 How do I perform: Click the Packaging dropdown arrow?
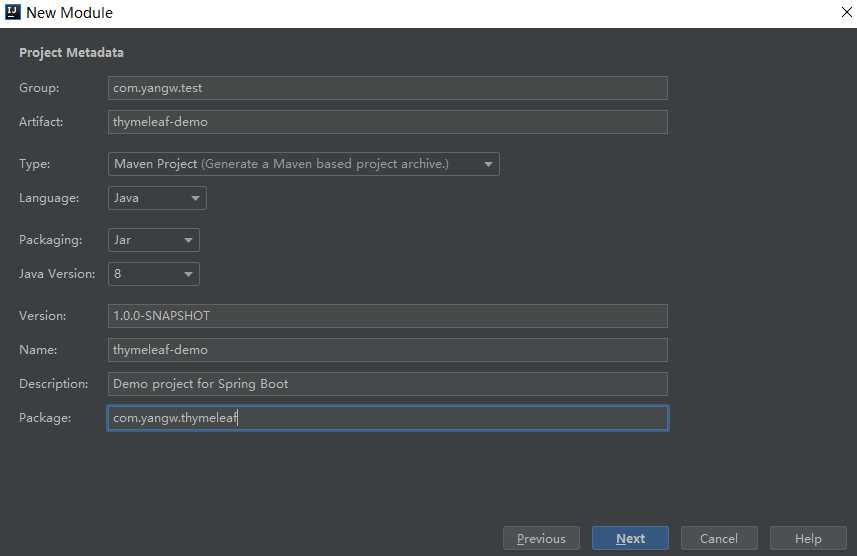(188, 240)
